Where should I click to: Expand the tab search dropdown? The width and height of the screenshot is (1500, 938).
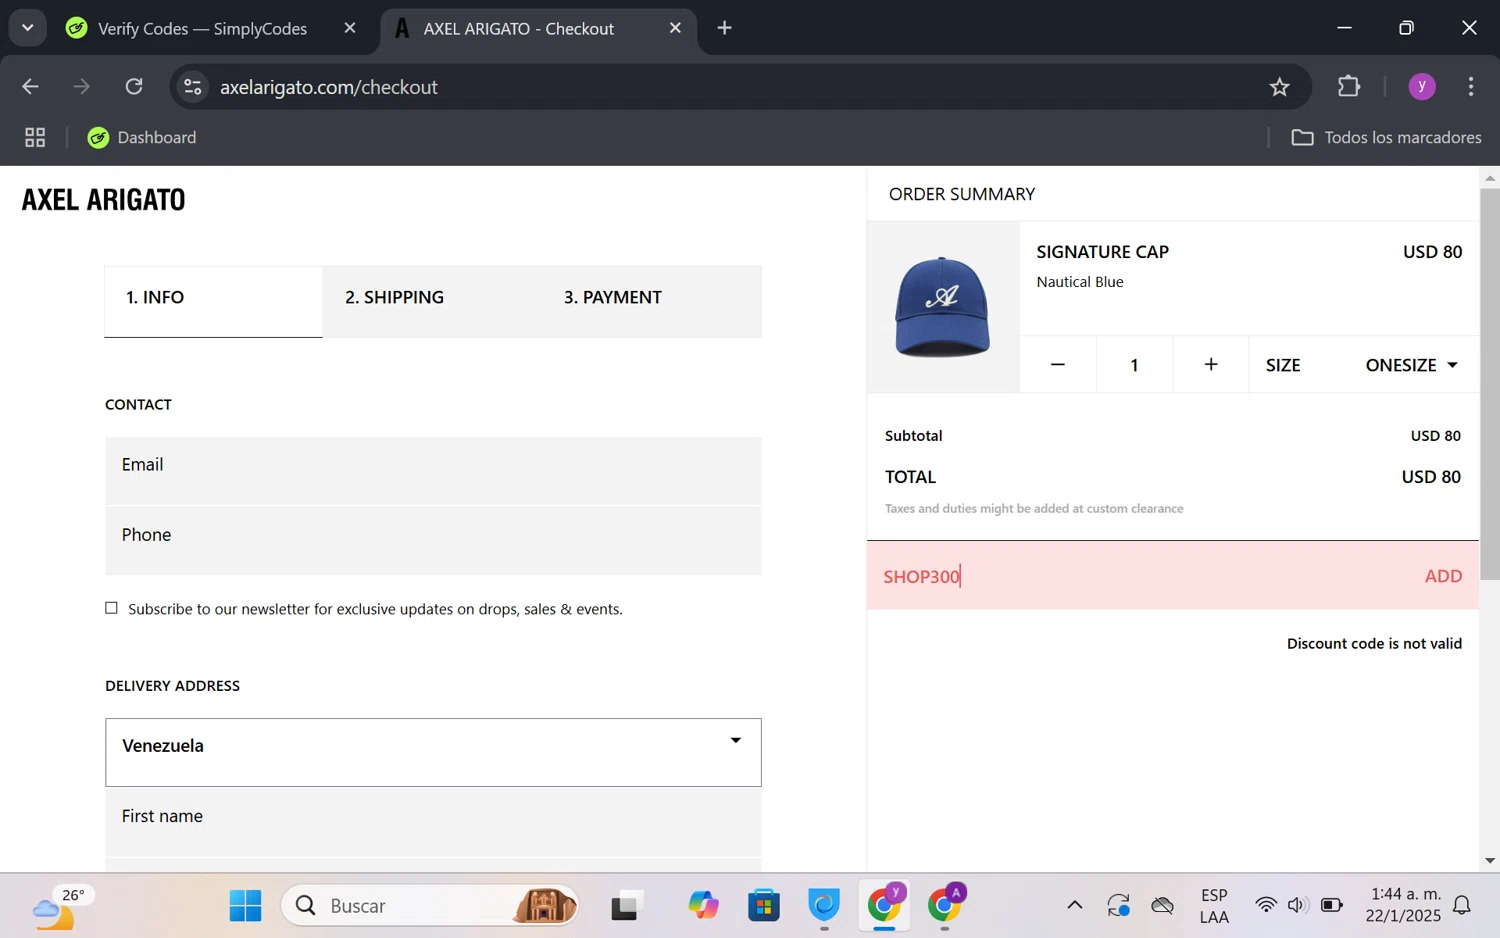(x=28, y=28)
